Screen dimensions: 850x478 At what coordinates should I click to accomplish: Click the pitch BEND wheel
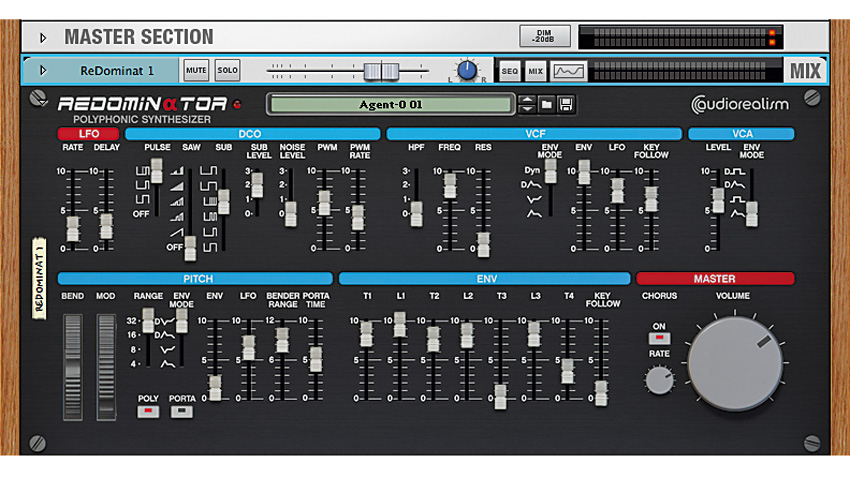[x=73, y=367]
